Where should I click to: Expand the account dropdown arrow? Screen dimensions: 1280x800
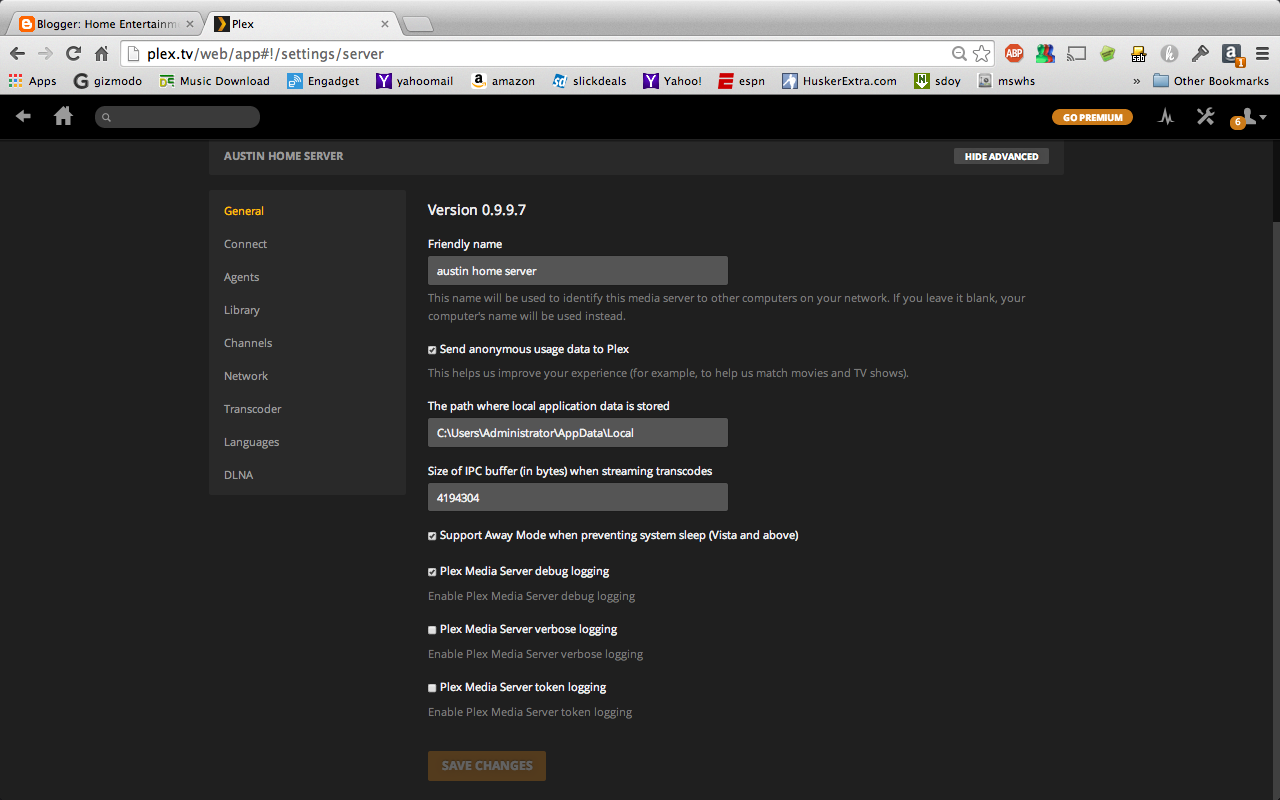tap(1263, 116)
